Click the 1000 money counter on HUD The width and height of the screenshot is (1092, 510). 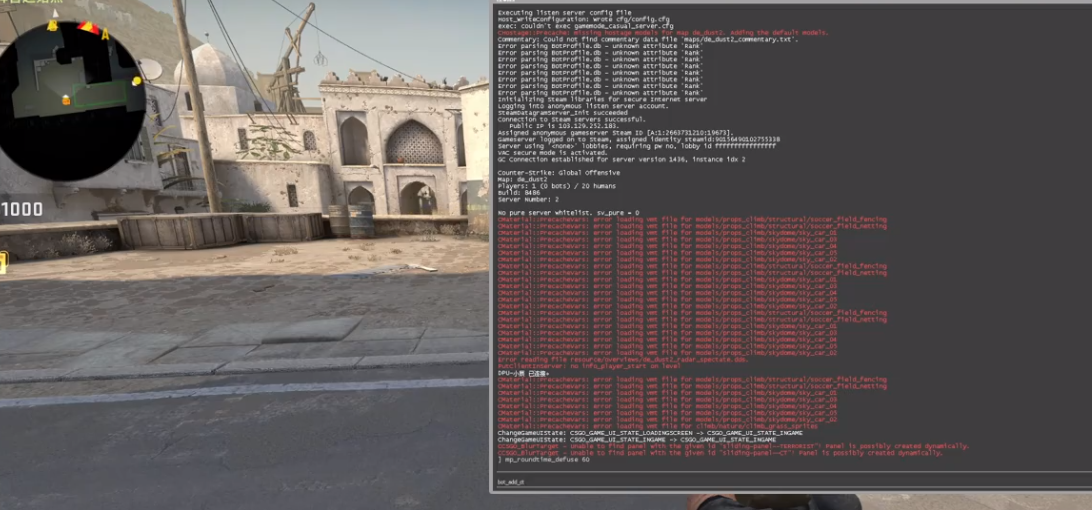(x=22, y=209)
